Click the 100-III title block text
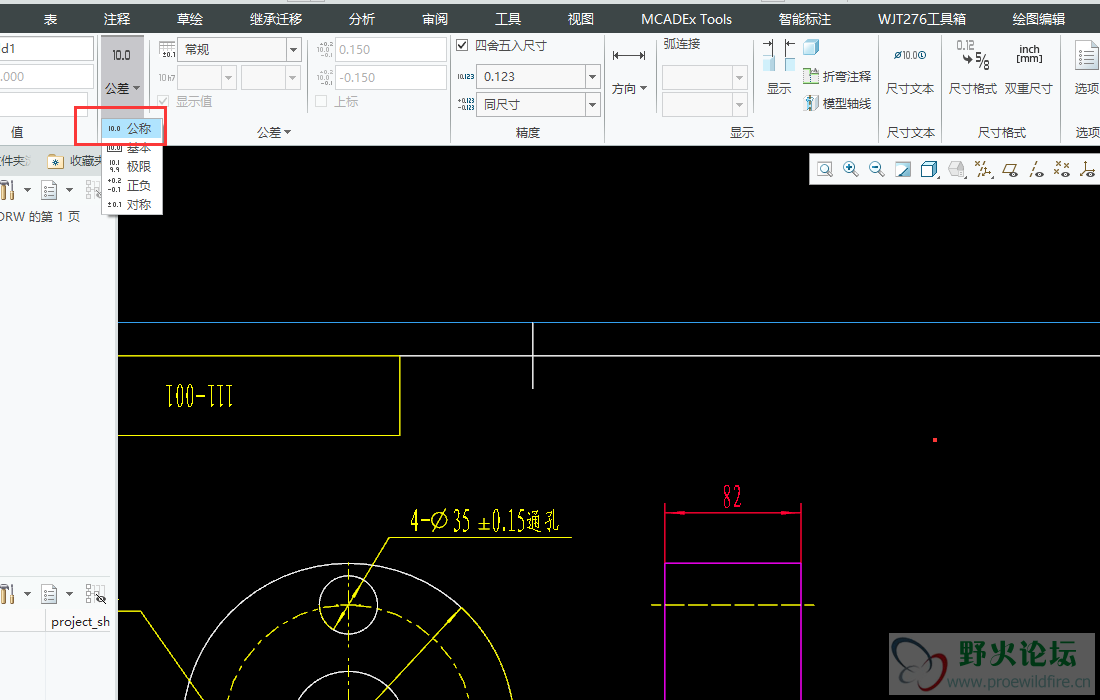 (199, 396)
